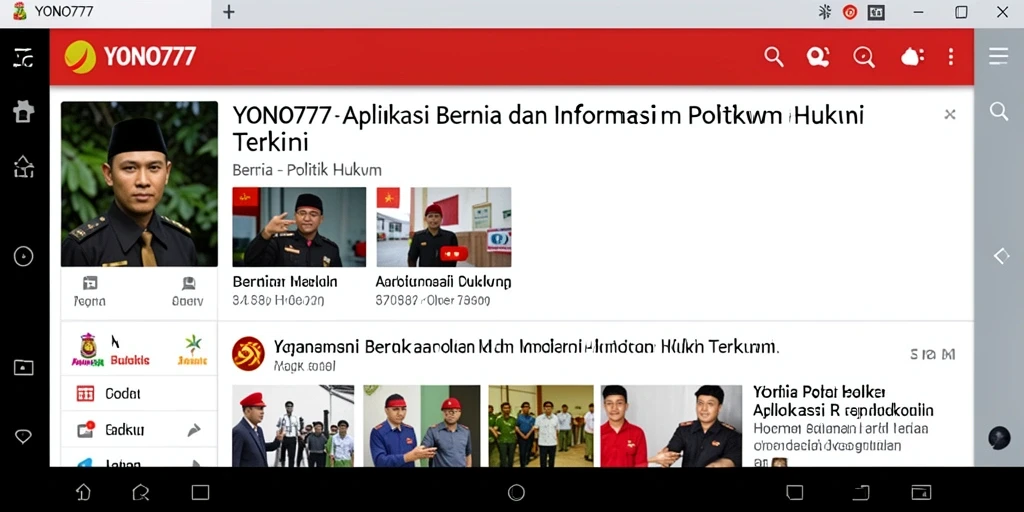This screenshot has width=1024, height=512.
Task: Open the three-dot overflow menu in red header
Action: (x=951, y=57)
